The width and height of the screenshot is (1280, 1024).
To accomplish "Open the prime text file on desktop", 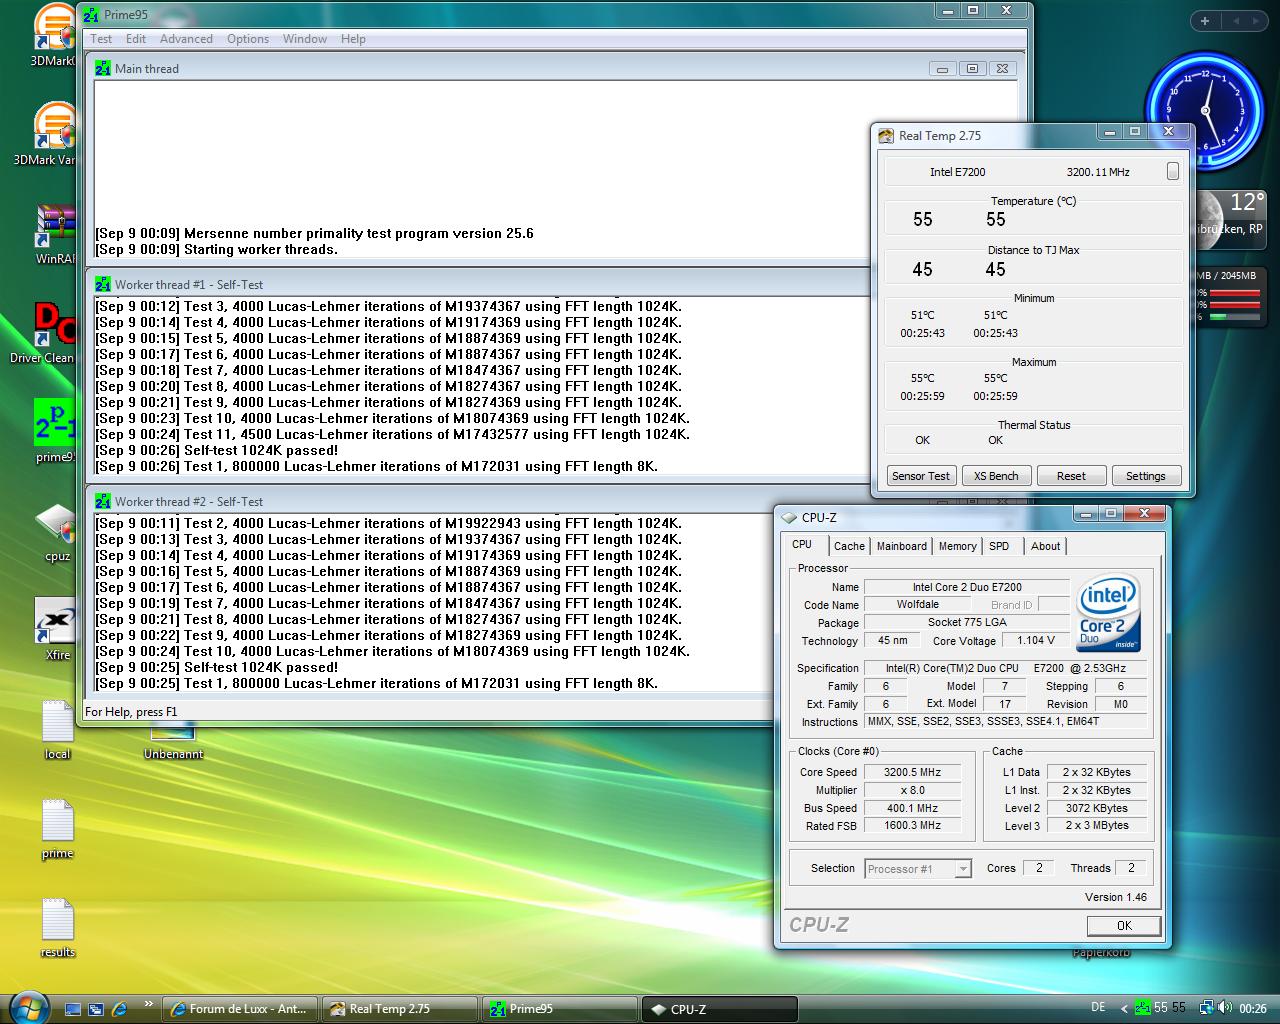I will point(57,828).
